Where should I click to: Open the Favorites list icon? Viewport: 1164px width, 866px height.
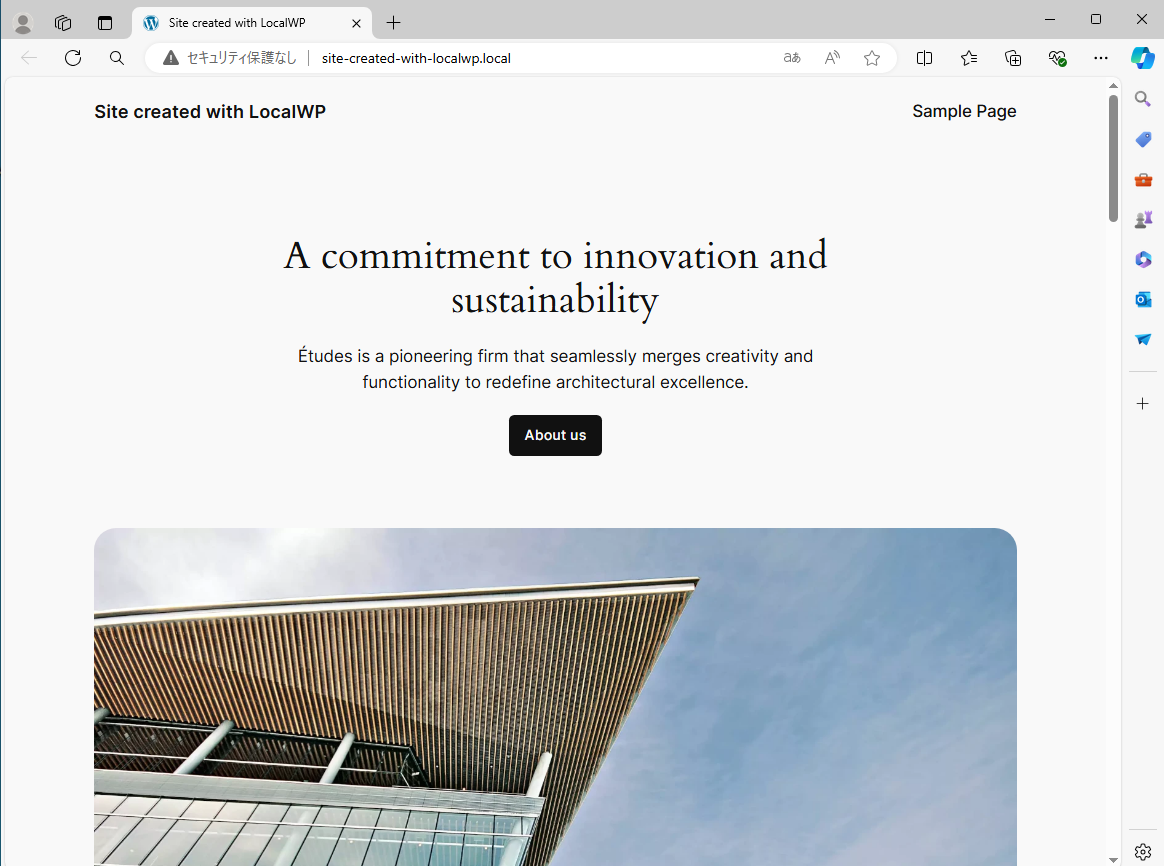pos(969,58)
